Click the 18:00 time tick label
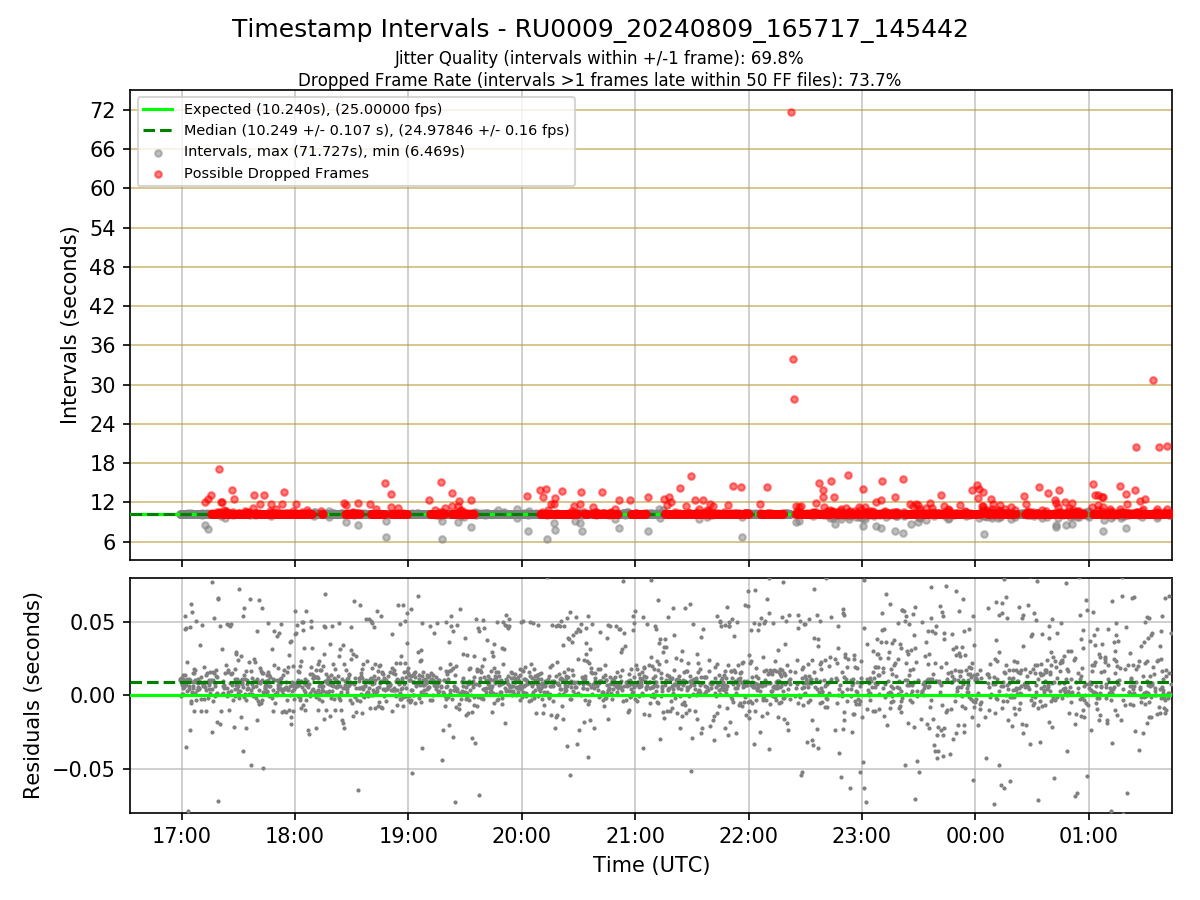This screenshot has width=1200, height=900. [x=294, y=835]
